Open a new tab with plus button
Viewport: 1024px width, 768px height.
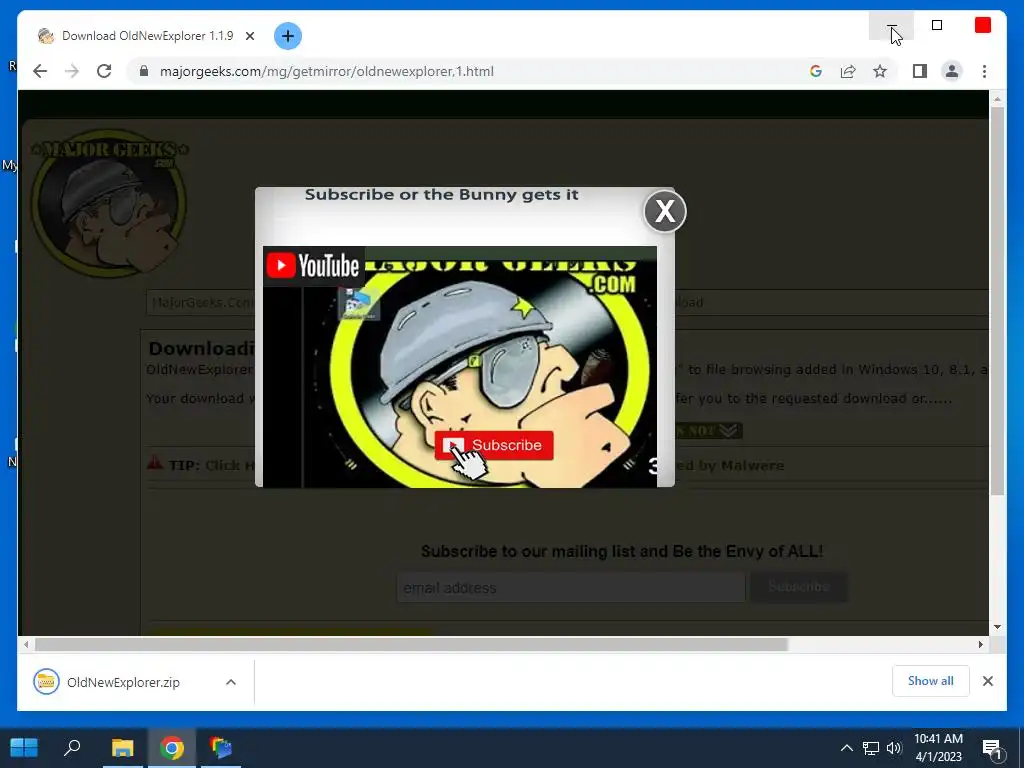[x=288, y=36]
